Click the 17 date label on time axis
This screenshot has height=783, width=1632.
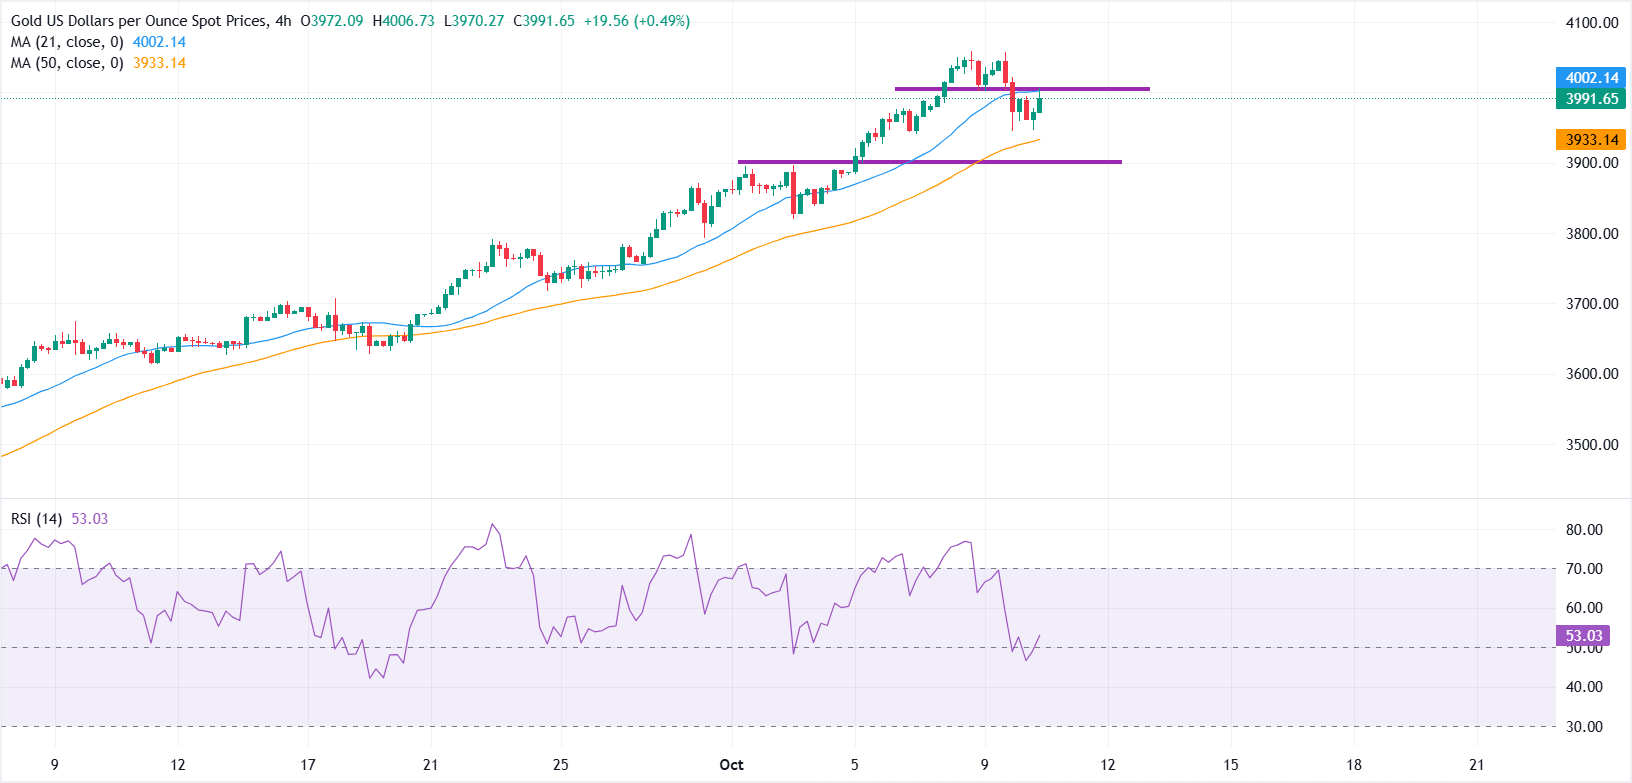tap(308, 765)
